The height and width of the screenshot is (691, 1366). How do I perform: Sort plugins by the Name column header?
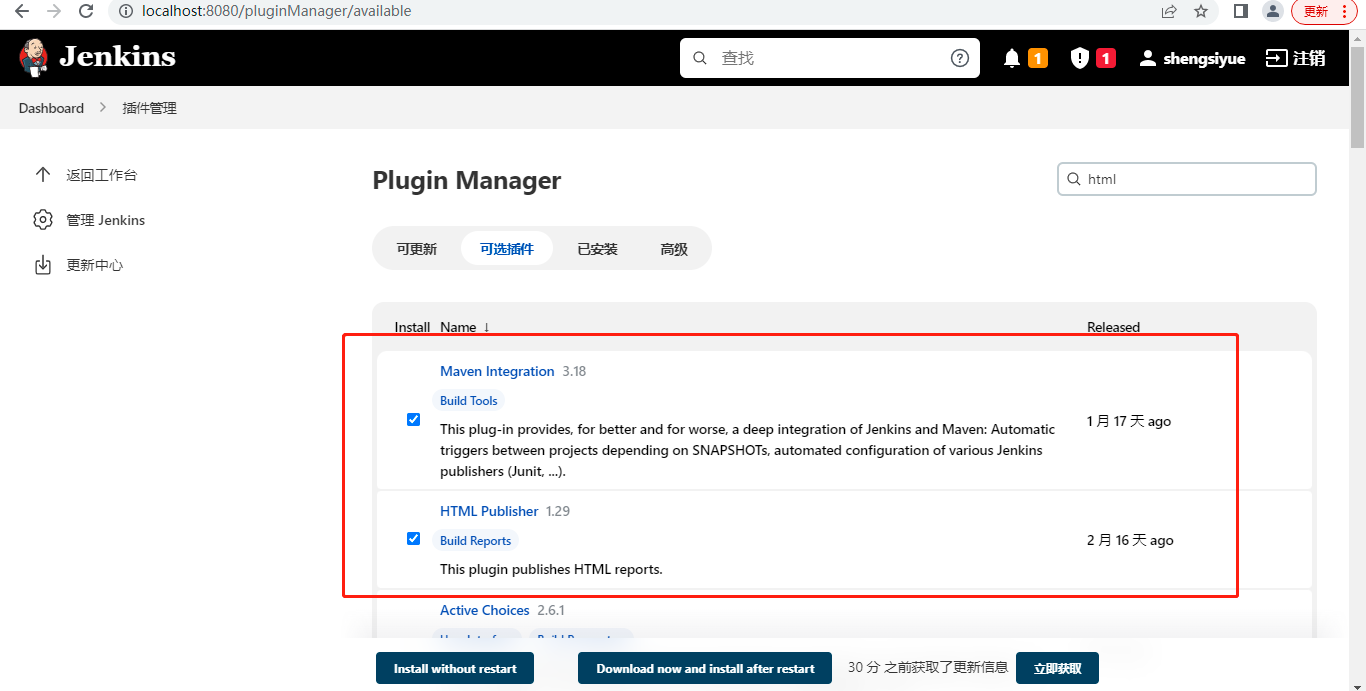point(465,327)
